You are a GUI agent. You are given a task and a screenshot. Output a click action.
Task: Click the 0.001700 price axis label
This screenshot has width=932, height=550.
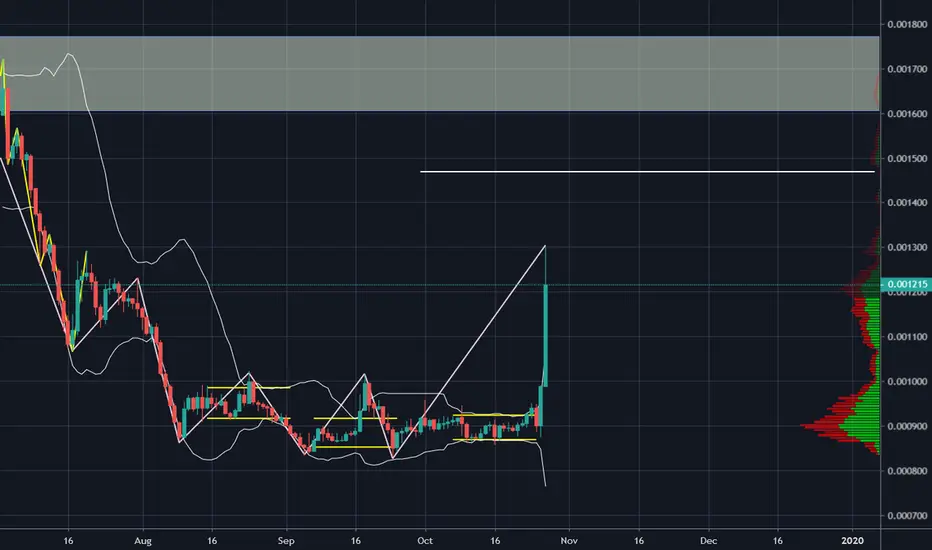(907, 69)
